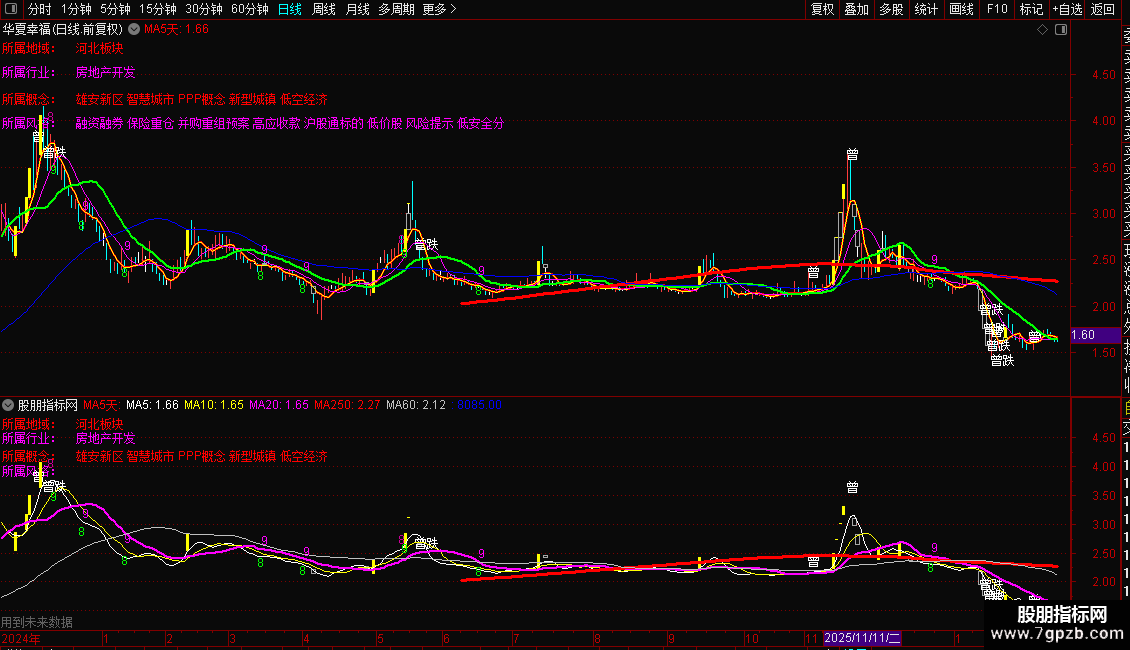Click the 叠加 overlay button
1130x650 pixels.
[x=857, y=9]
